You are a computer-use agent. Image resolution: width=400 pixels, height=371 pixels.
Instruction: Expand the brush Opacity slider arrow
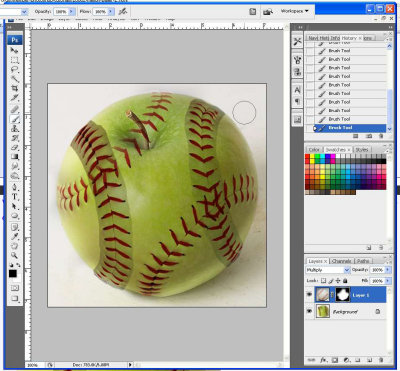click(71, 11)
